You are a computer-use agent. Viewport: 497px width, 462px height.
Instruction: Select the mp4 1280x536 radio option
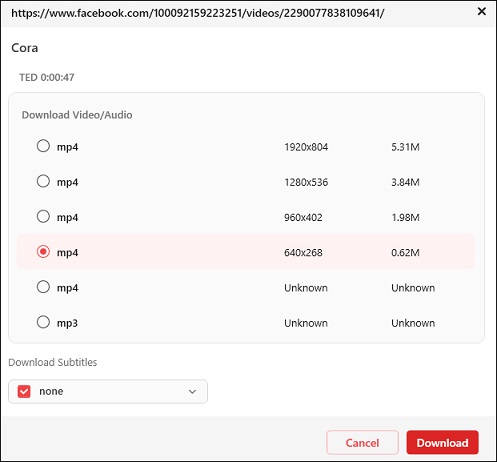click(x=43, y=181)
